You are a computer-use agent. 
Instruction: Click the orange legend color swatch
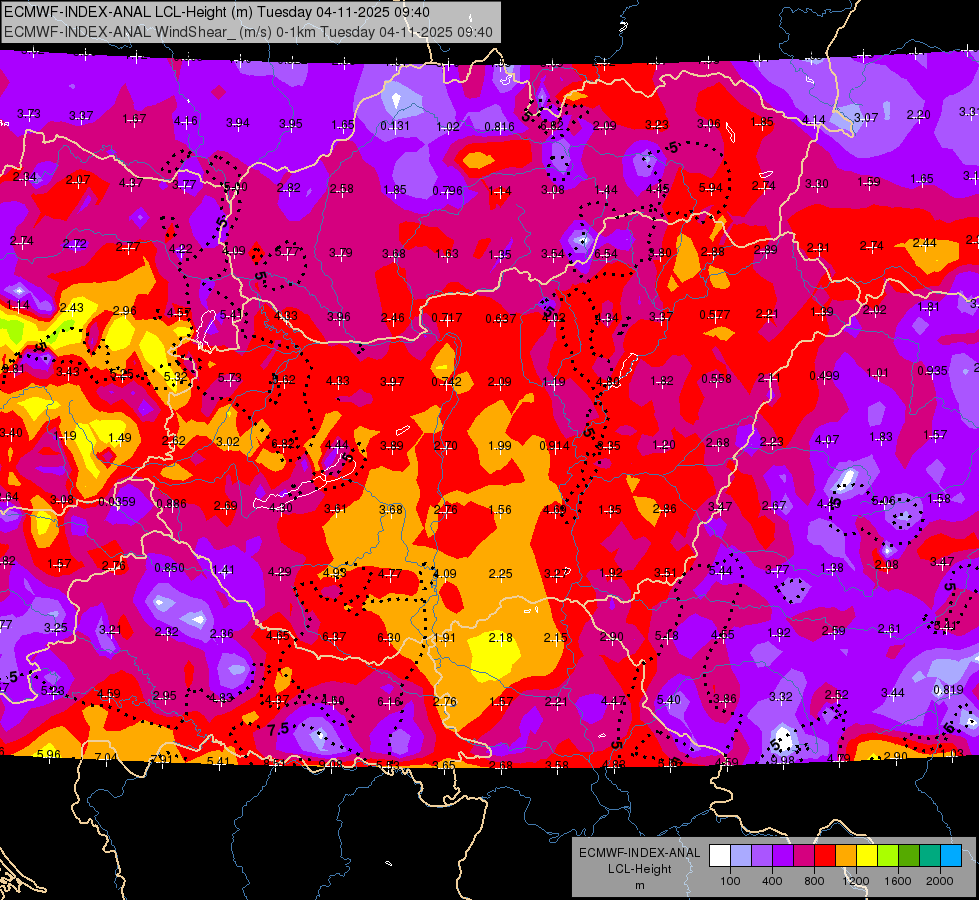point(846,856)
